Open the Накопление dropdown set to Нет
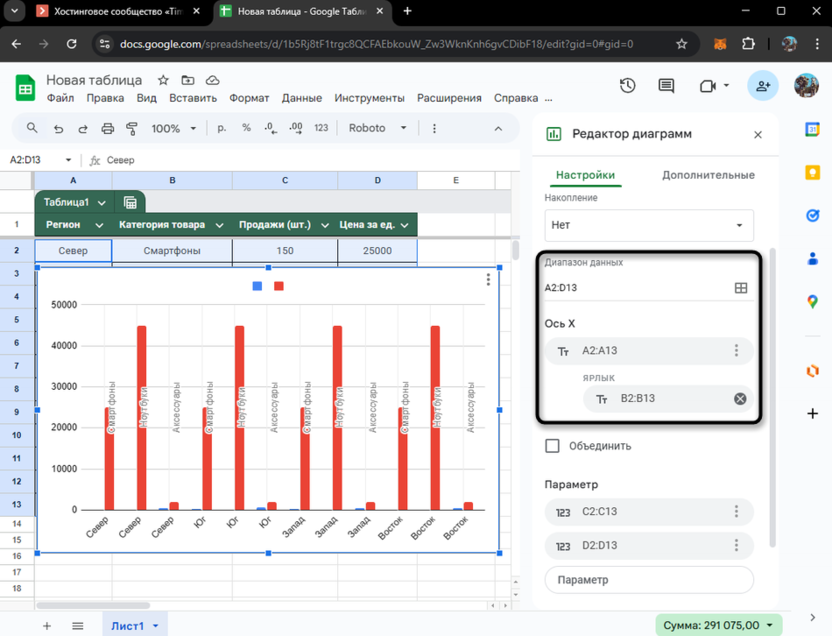The image size is (832, 636). click(648, 225)
